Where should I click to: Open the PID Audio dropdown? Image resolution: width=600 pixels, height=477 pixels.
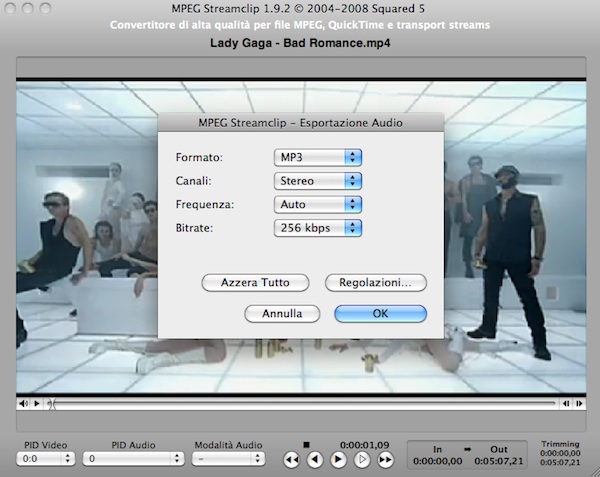point(133,458)
